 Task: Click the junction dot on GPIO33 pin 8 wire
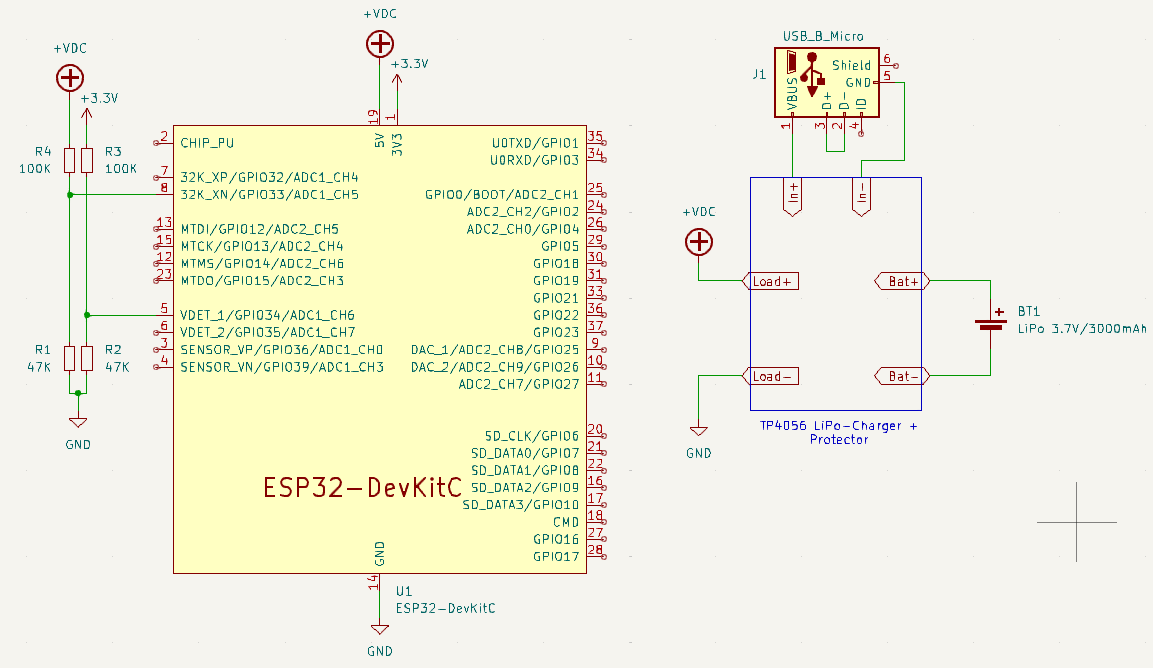(70, 195)
